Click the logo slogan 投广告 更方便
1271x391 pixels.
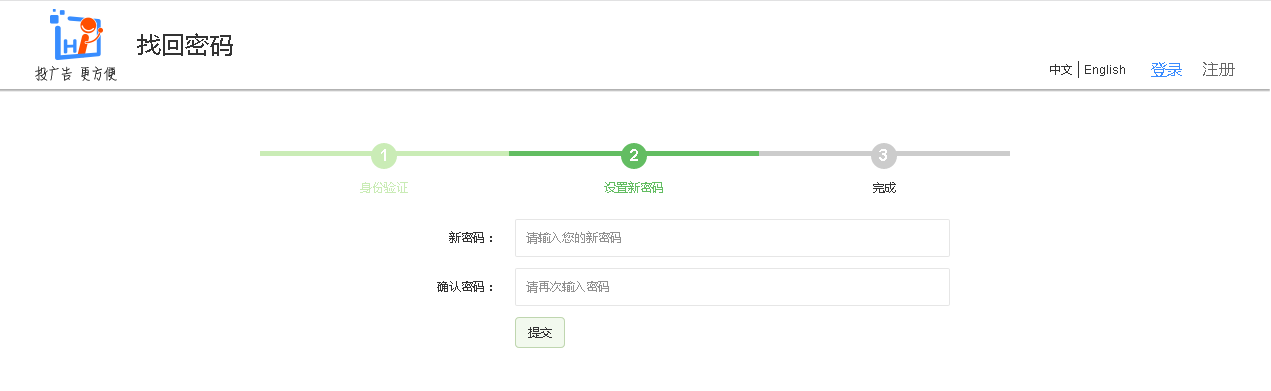[x=76, y=74]
